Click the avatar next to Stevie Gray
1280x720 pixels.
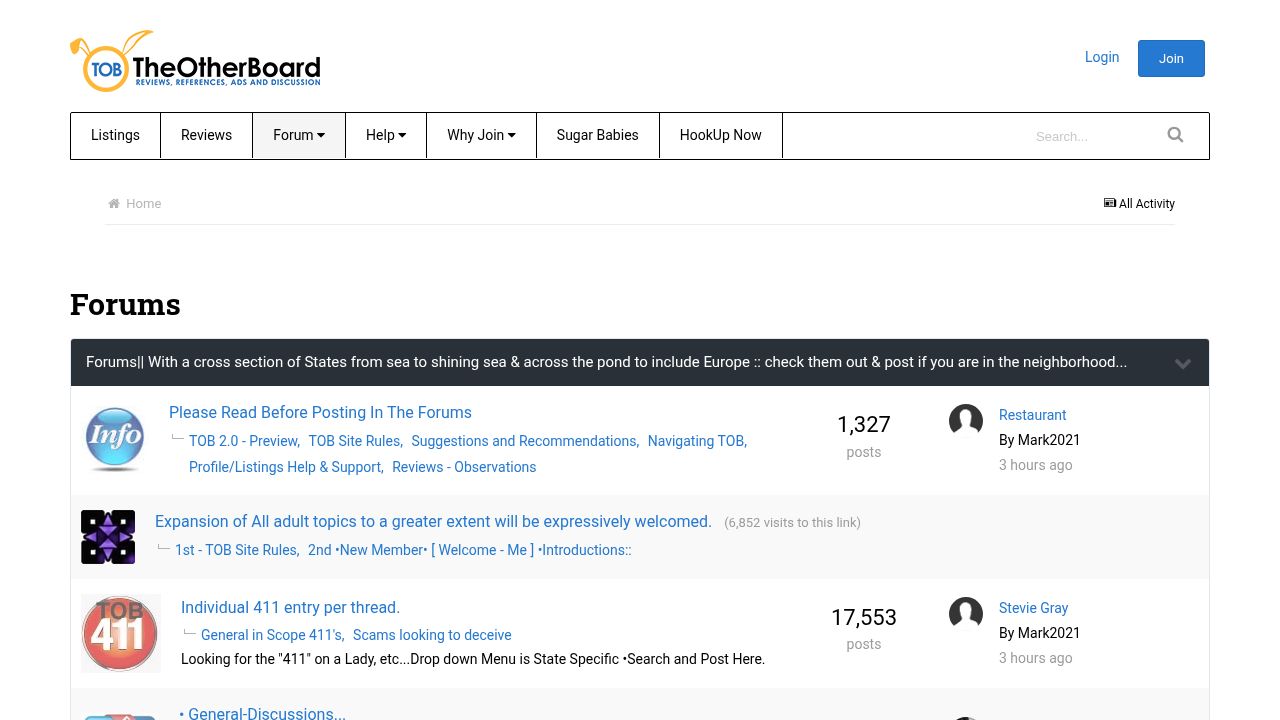coord(966,614)
